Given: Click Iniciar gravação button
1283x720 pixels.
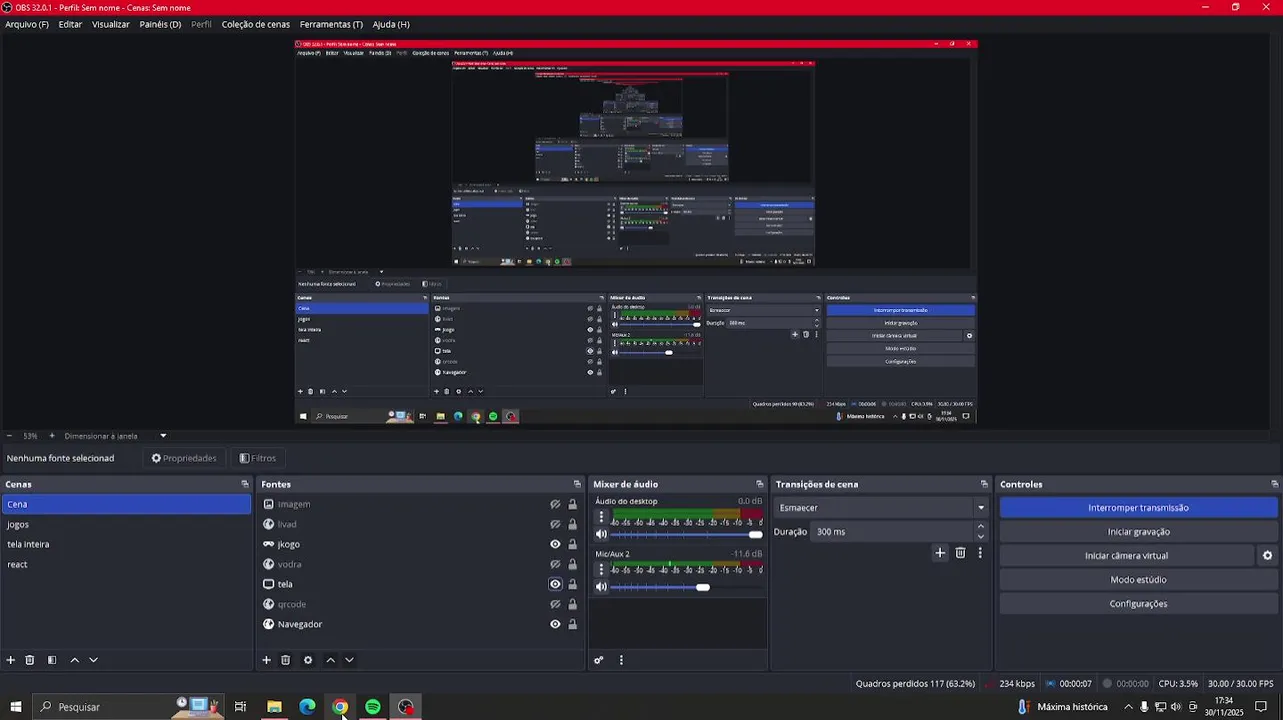Looking at the screenshot, I should click(x=1138, y=532).
